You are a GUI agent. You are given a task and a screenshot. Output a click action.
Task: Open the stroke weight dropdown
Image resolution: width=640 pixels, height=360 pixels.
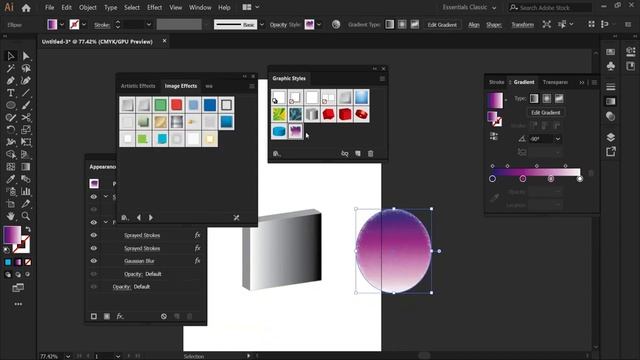149,24
